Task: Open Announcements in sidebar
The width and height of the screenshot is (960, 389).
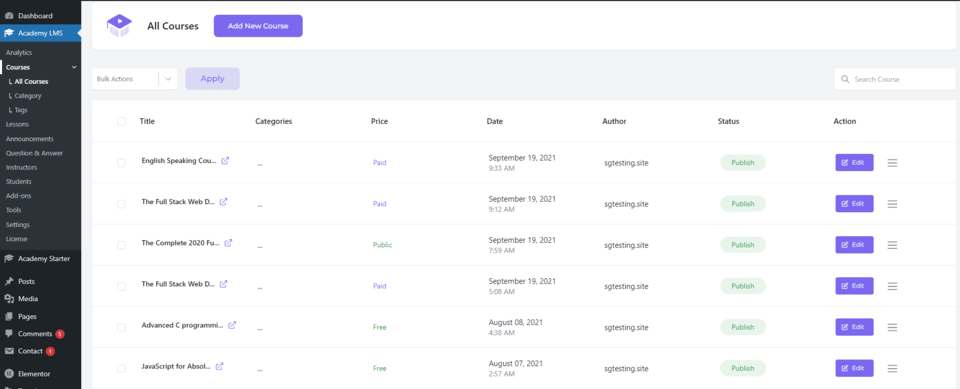Action: pyautogui.click(x=29, y=139)
